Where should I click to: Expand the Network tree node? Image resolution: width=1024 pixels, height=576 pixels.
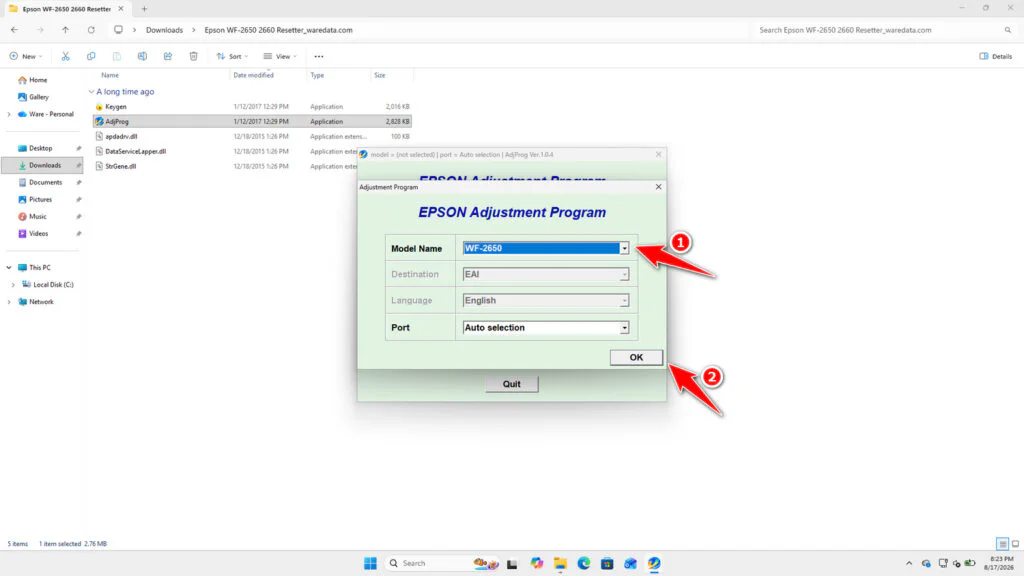9,302
